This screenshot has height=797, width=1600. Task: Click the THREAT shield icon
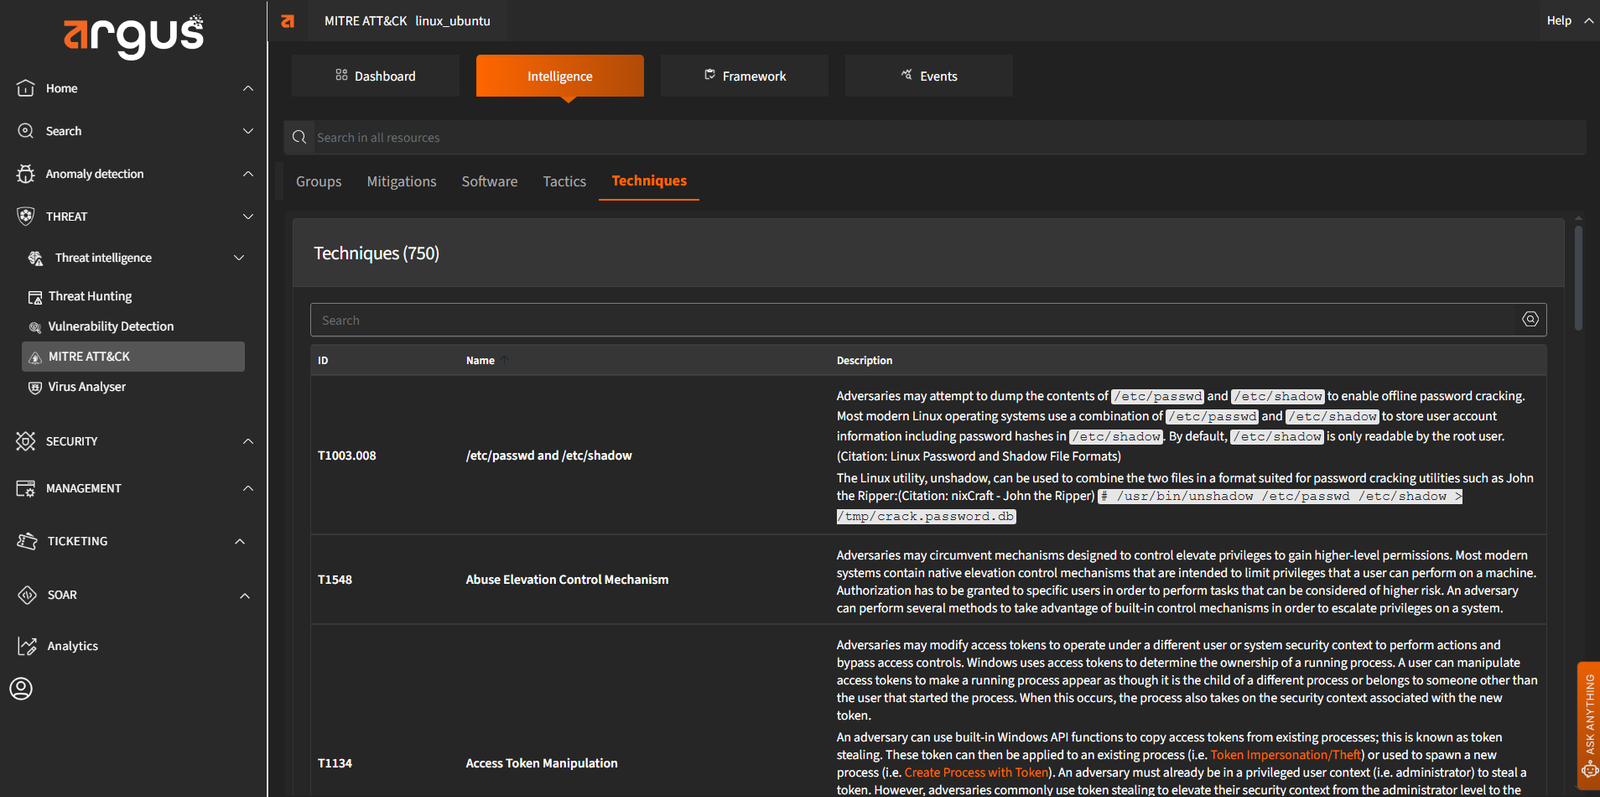26,216
